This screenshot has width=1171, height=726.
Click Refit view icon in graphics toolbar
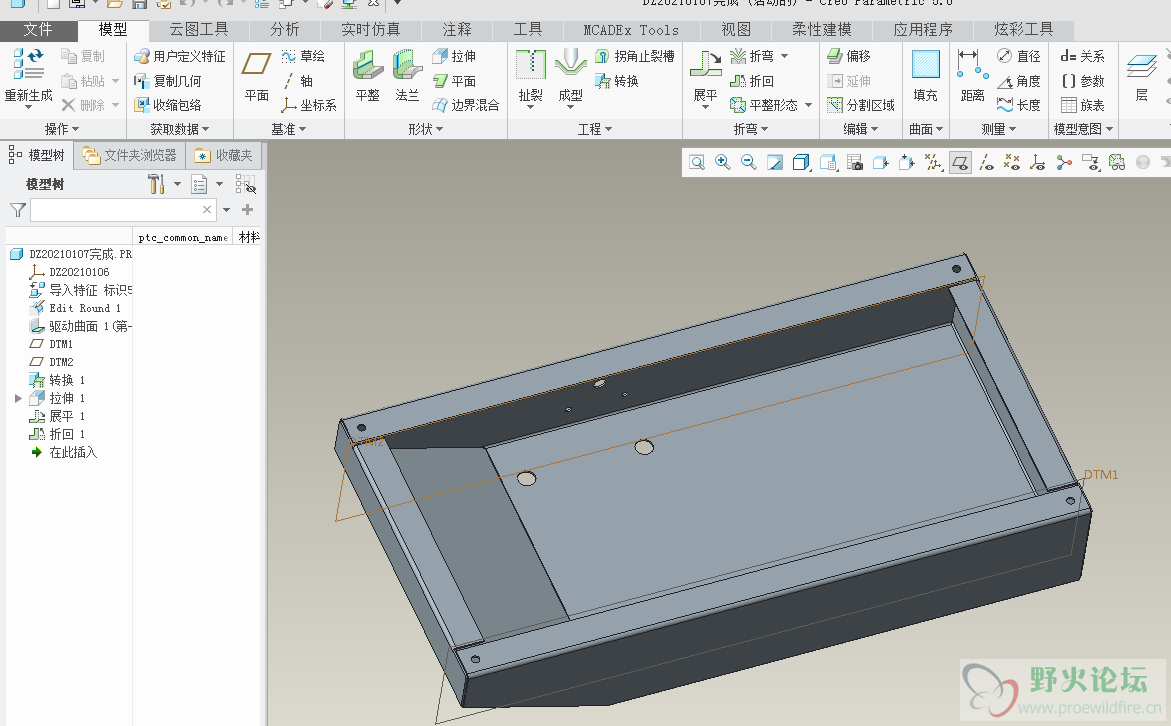[x=696, y=162]
